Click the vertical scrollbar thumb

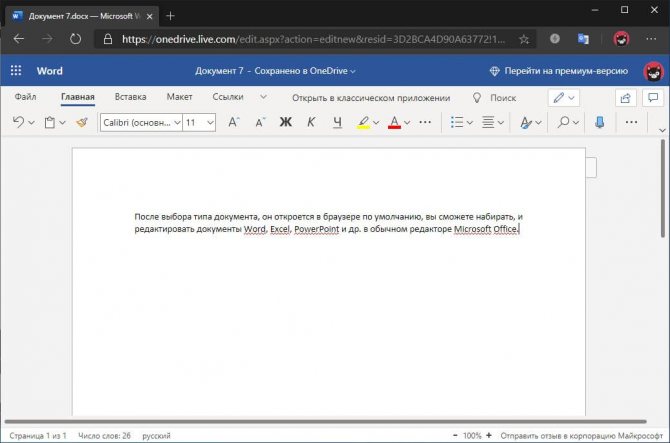click(x=663, y=188)
